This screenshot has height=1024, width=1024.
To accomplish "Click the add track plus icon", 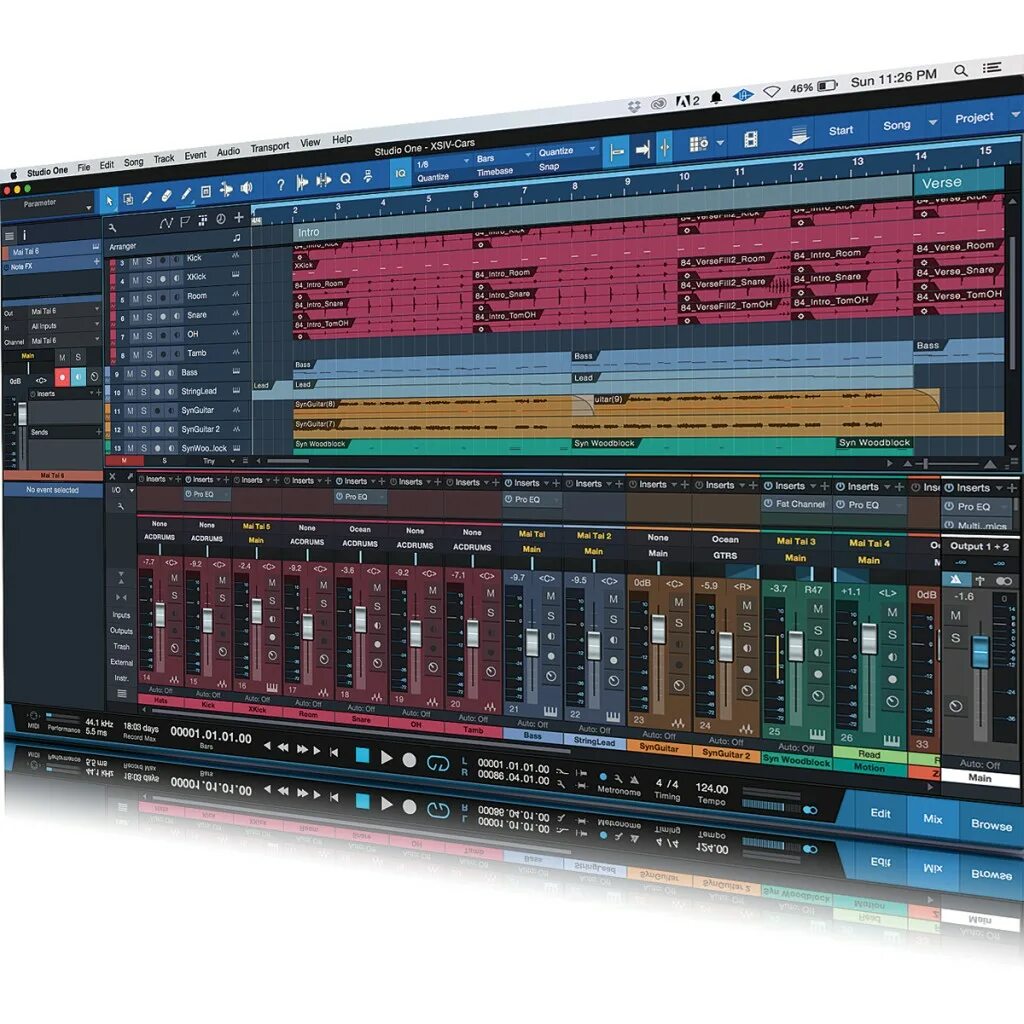I will click(239, 217).
